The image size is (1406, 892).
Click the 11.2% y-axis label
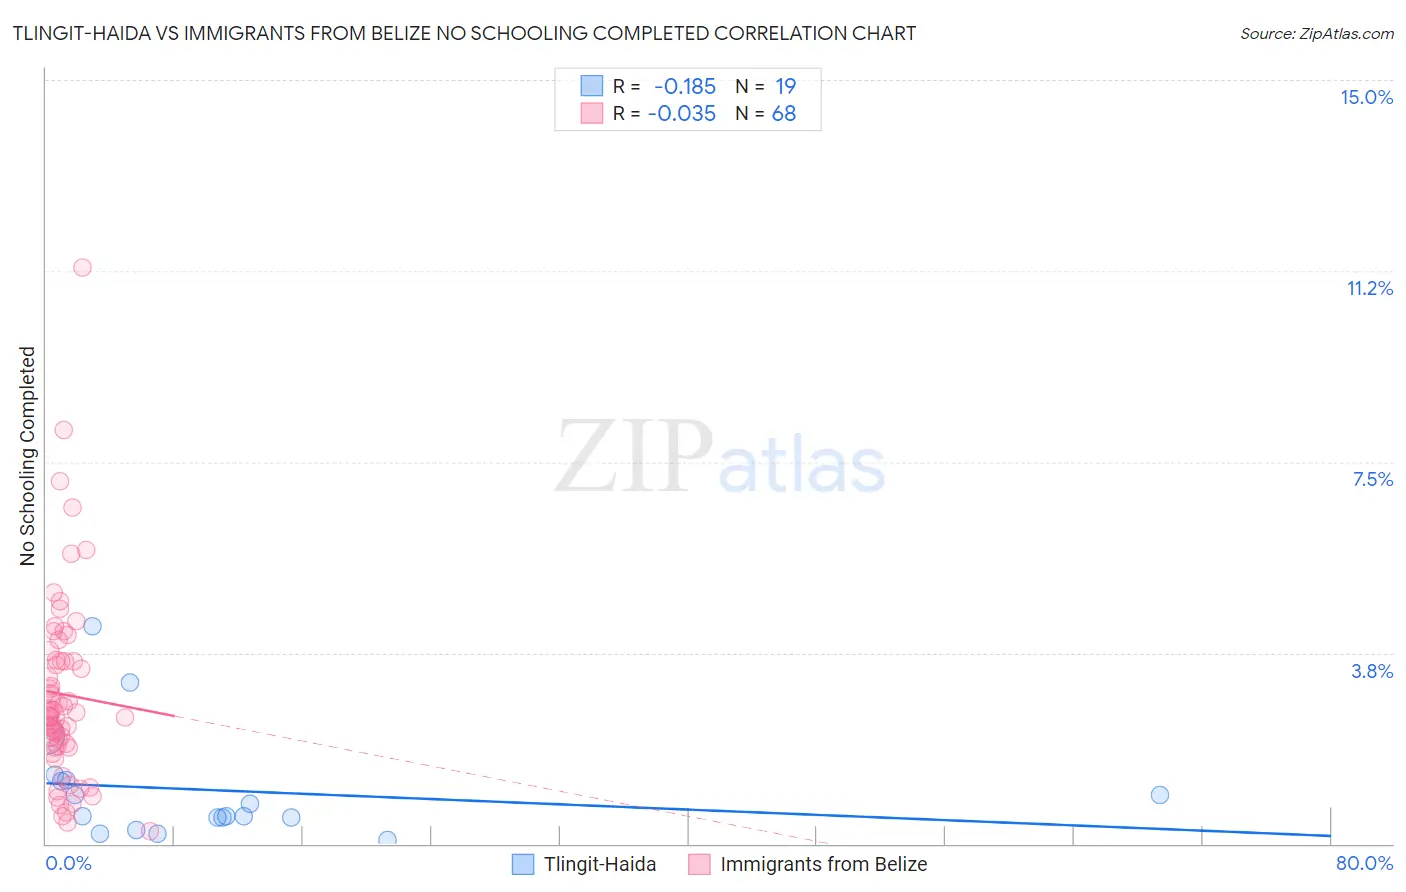click(x=1370, y=288)
